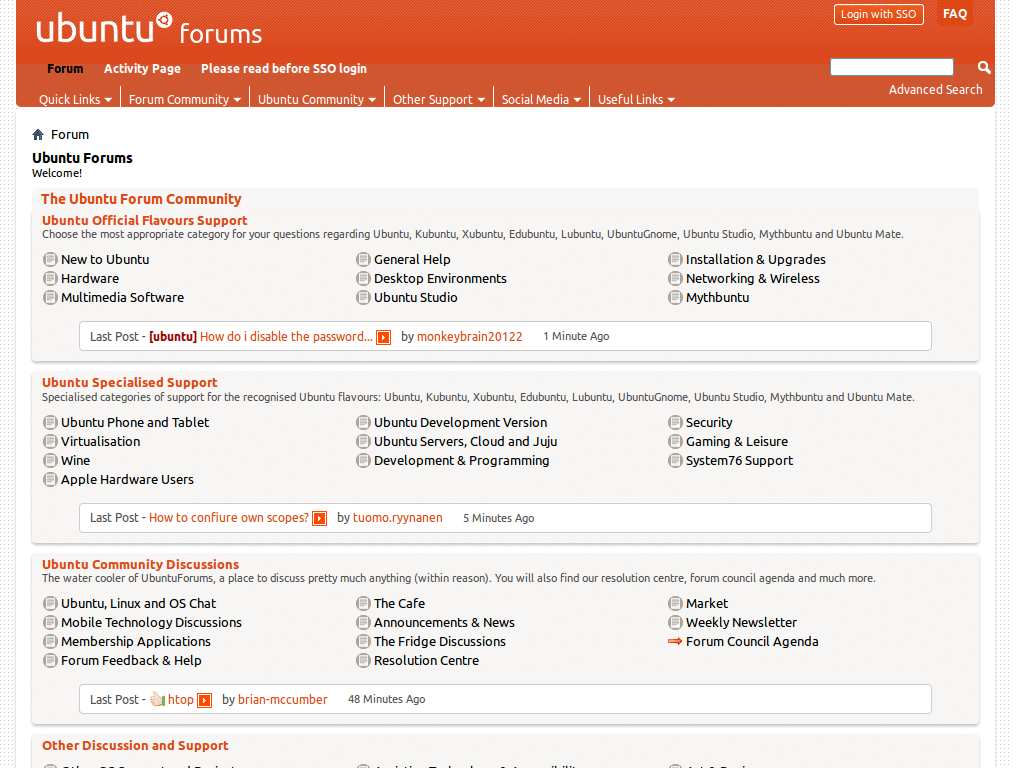1024x768 pixels.
Task: Click the redirect arrow beside Forum Council Agenda
Action: point(676,641)
